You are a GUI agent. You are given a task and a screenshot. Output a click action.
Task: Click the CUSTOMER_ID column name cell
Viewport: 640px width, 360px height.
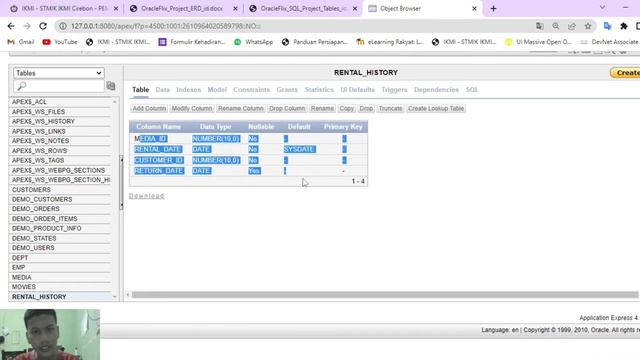(159, 160)
